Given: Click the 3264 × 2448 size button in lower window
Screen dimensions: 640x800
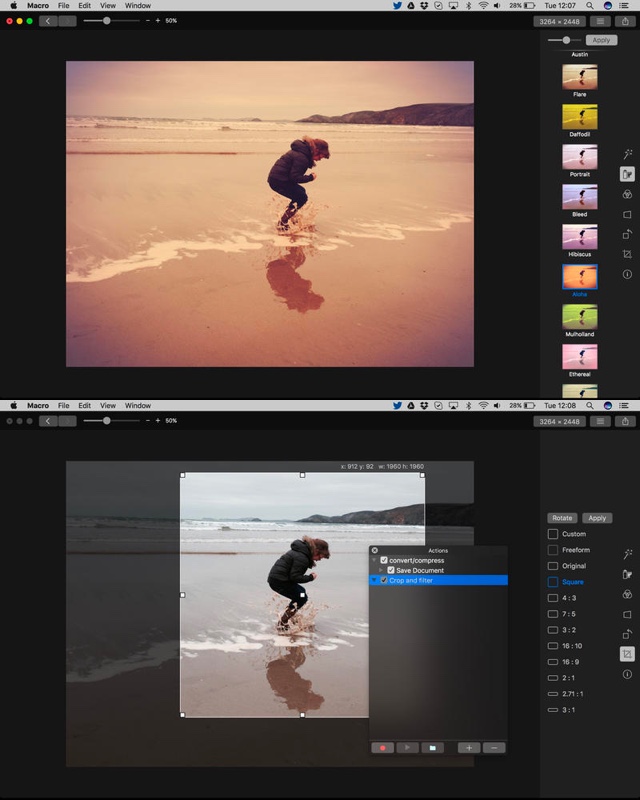Looking at the screenshot, I should [x=559, y=421].
